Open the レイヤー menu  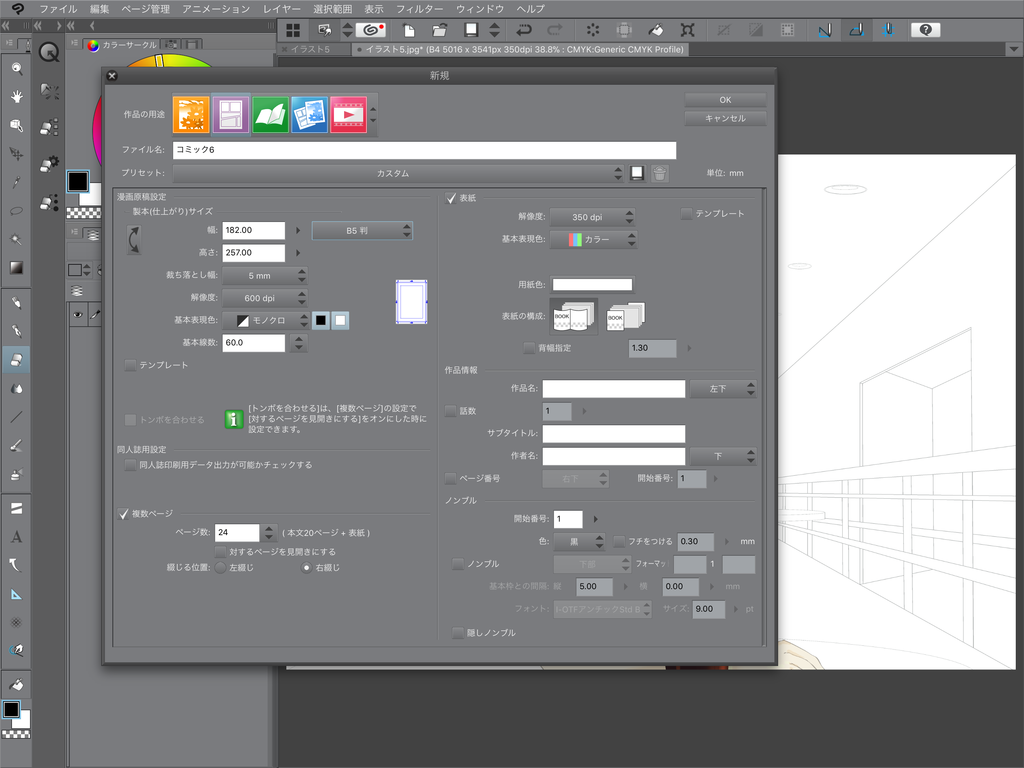[281, 9]
